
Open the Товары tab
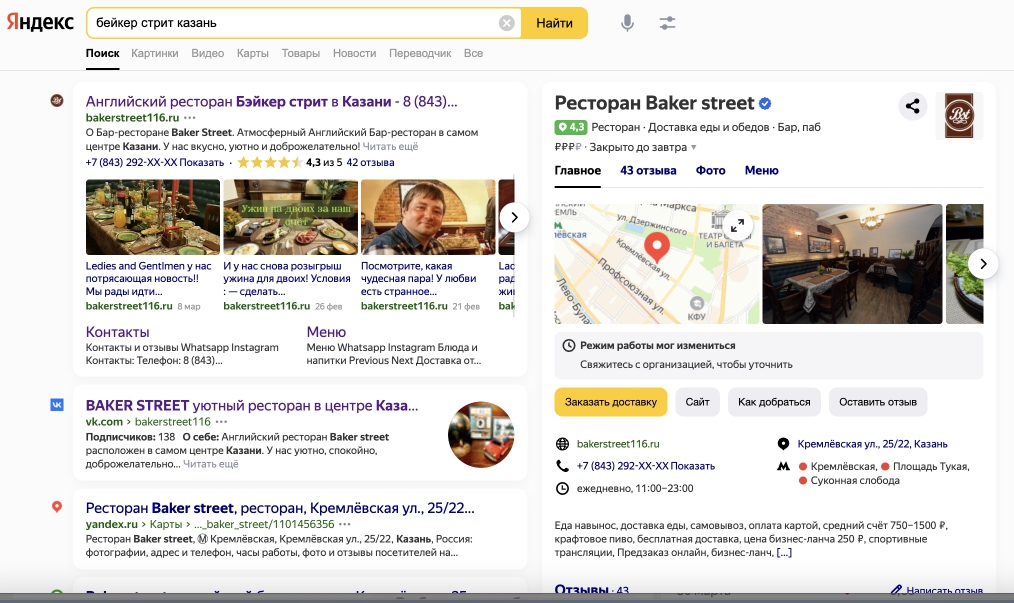pyautogui.click(x=301, y=53)
